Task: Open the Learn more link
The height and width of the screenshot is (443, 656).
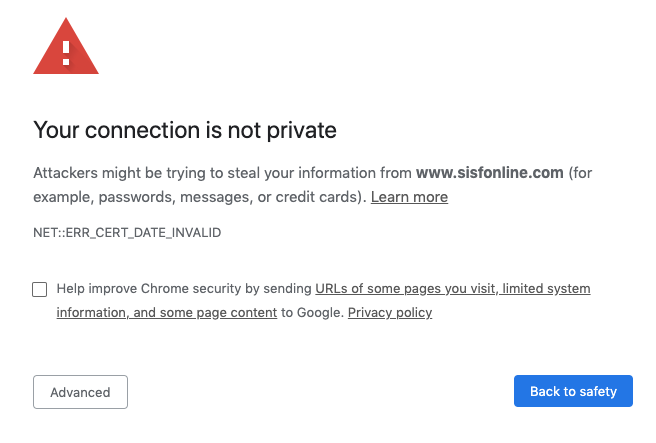Action: (x=409, y=197)
